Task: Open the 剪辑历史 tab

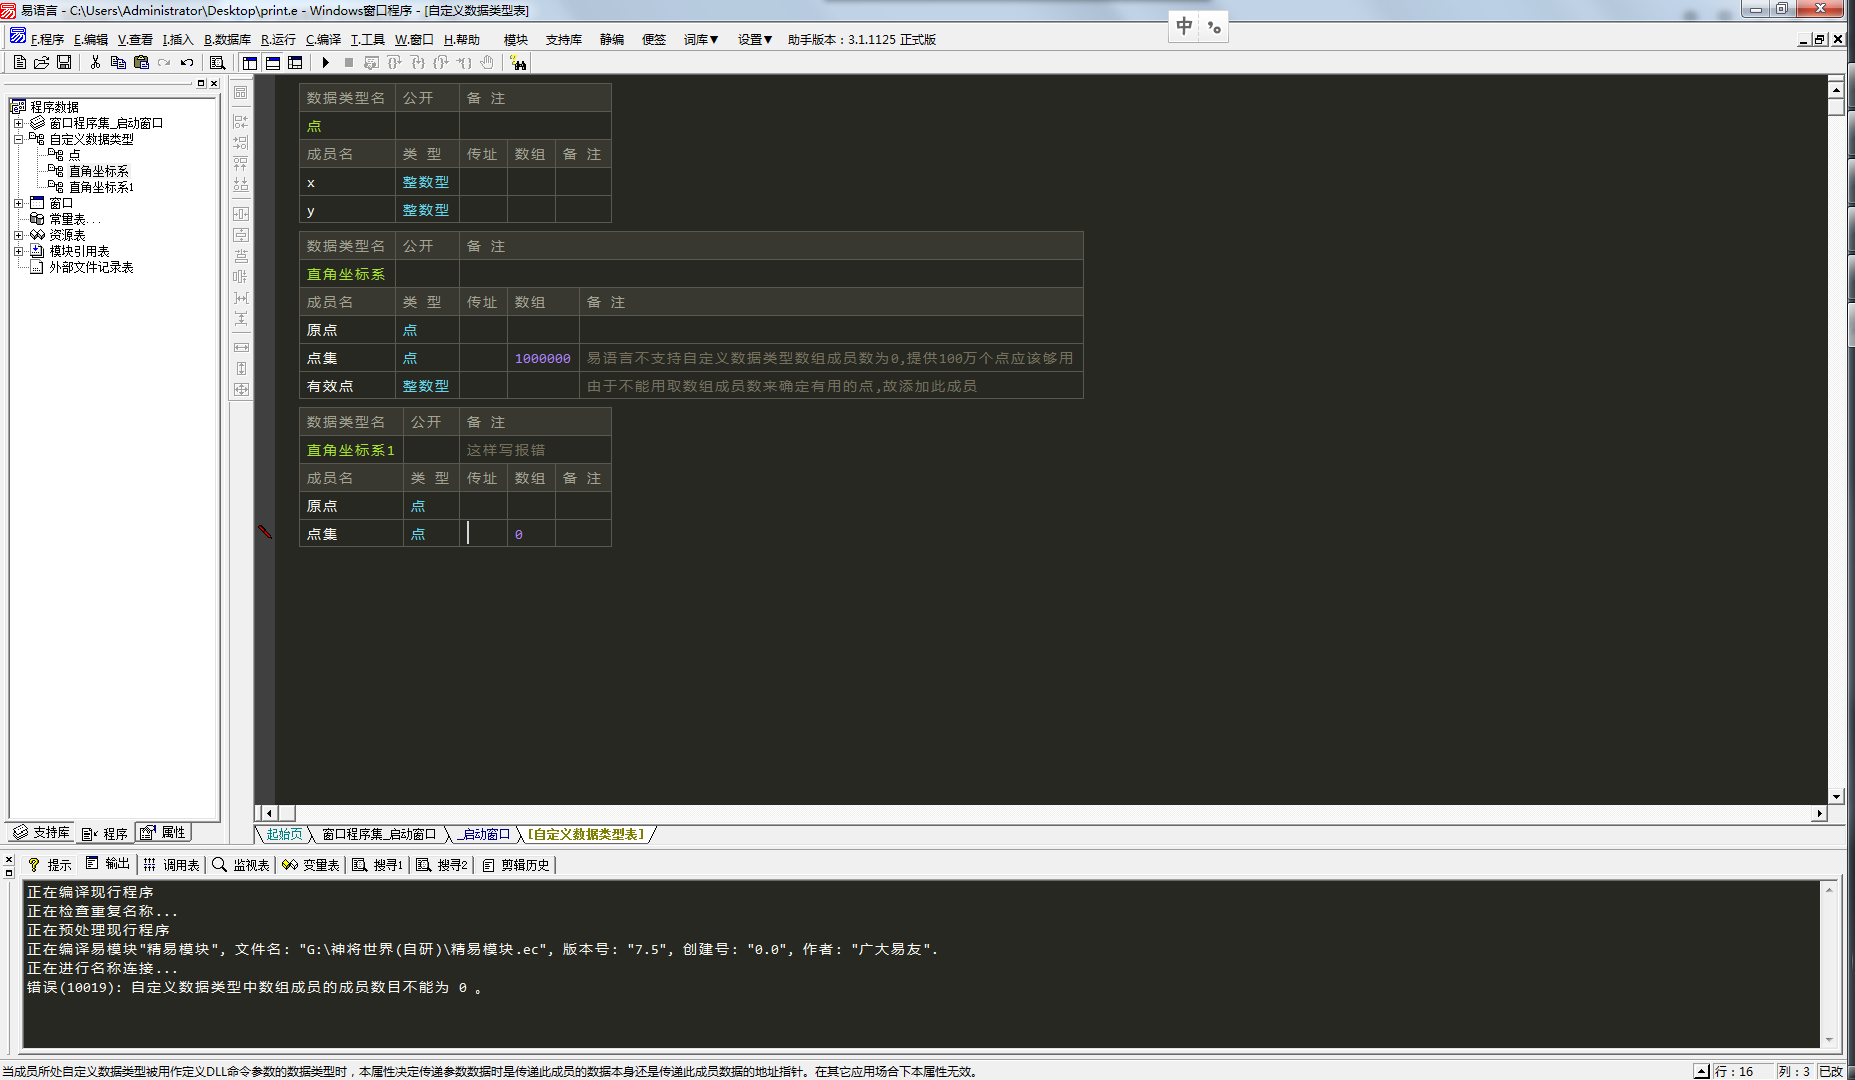Action: pos(516,864)
